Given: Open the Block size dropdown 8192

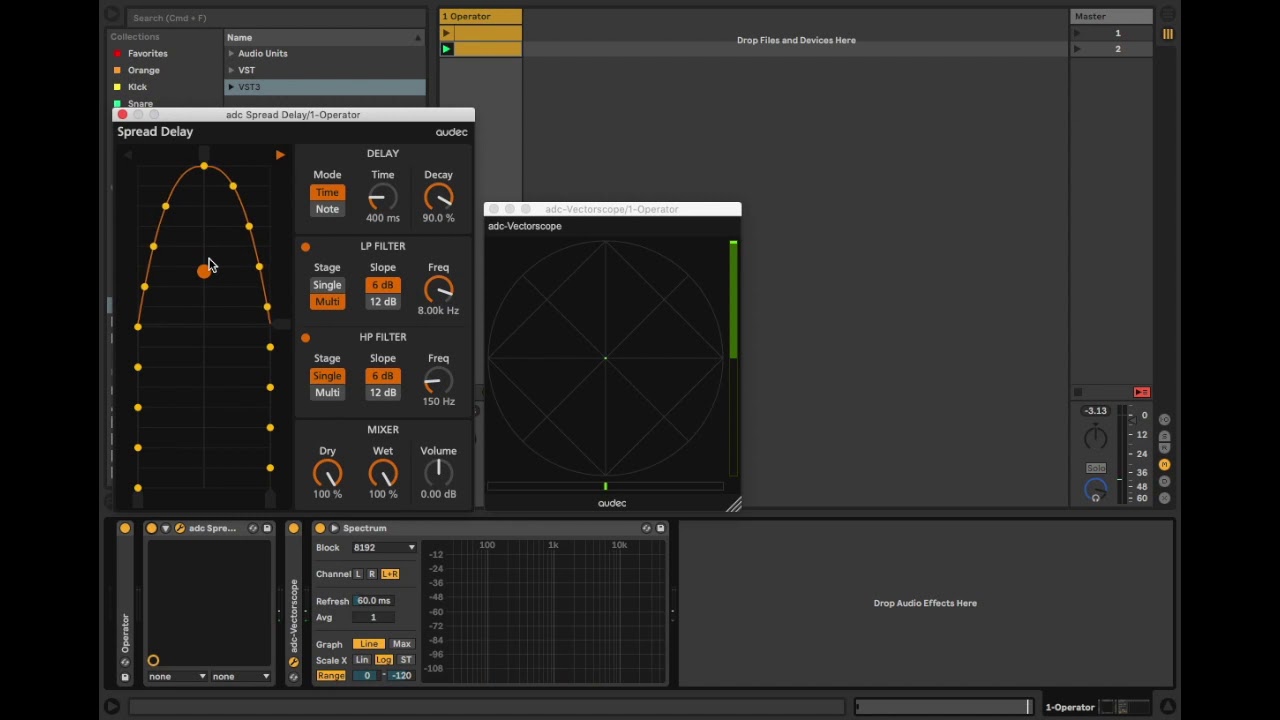Looking at the screenshot, I should coord(384,548).
